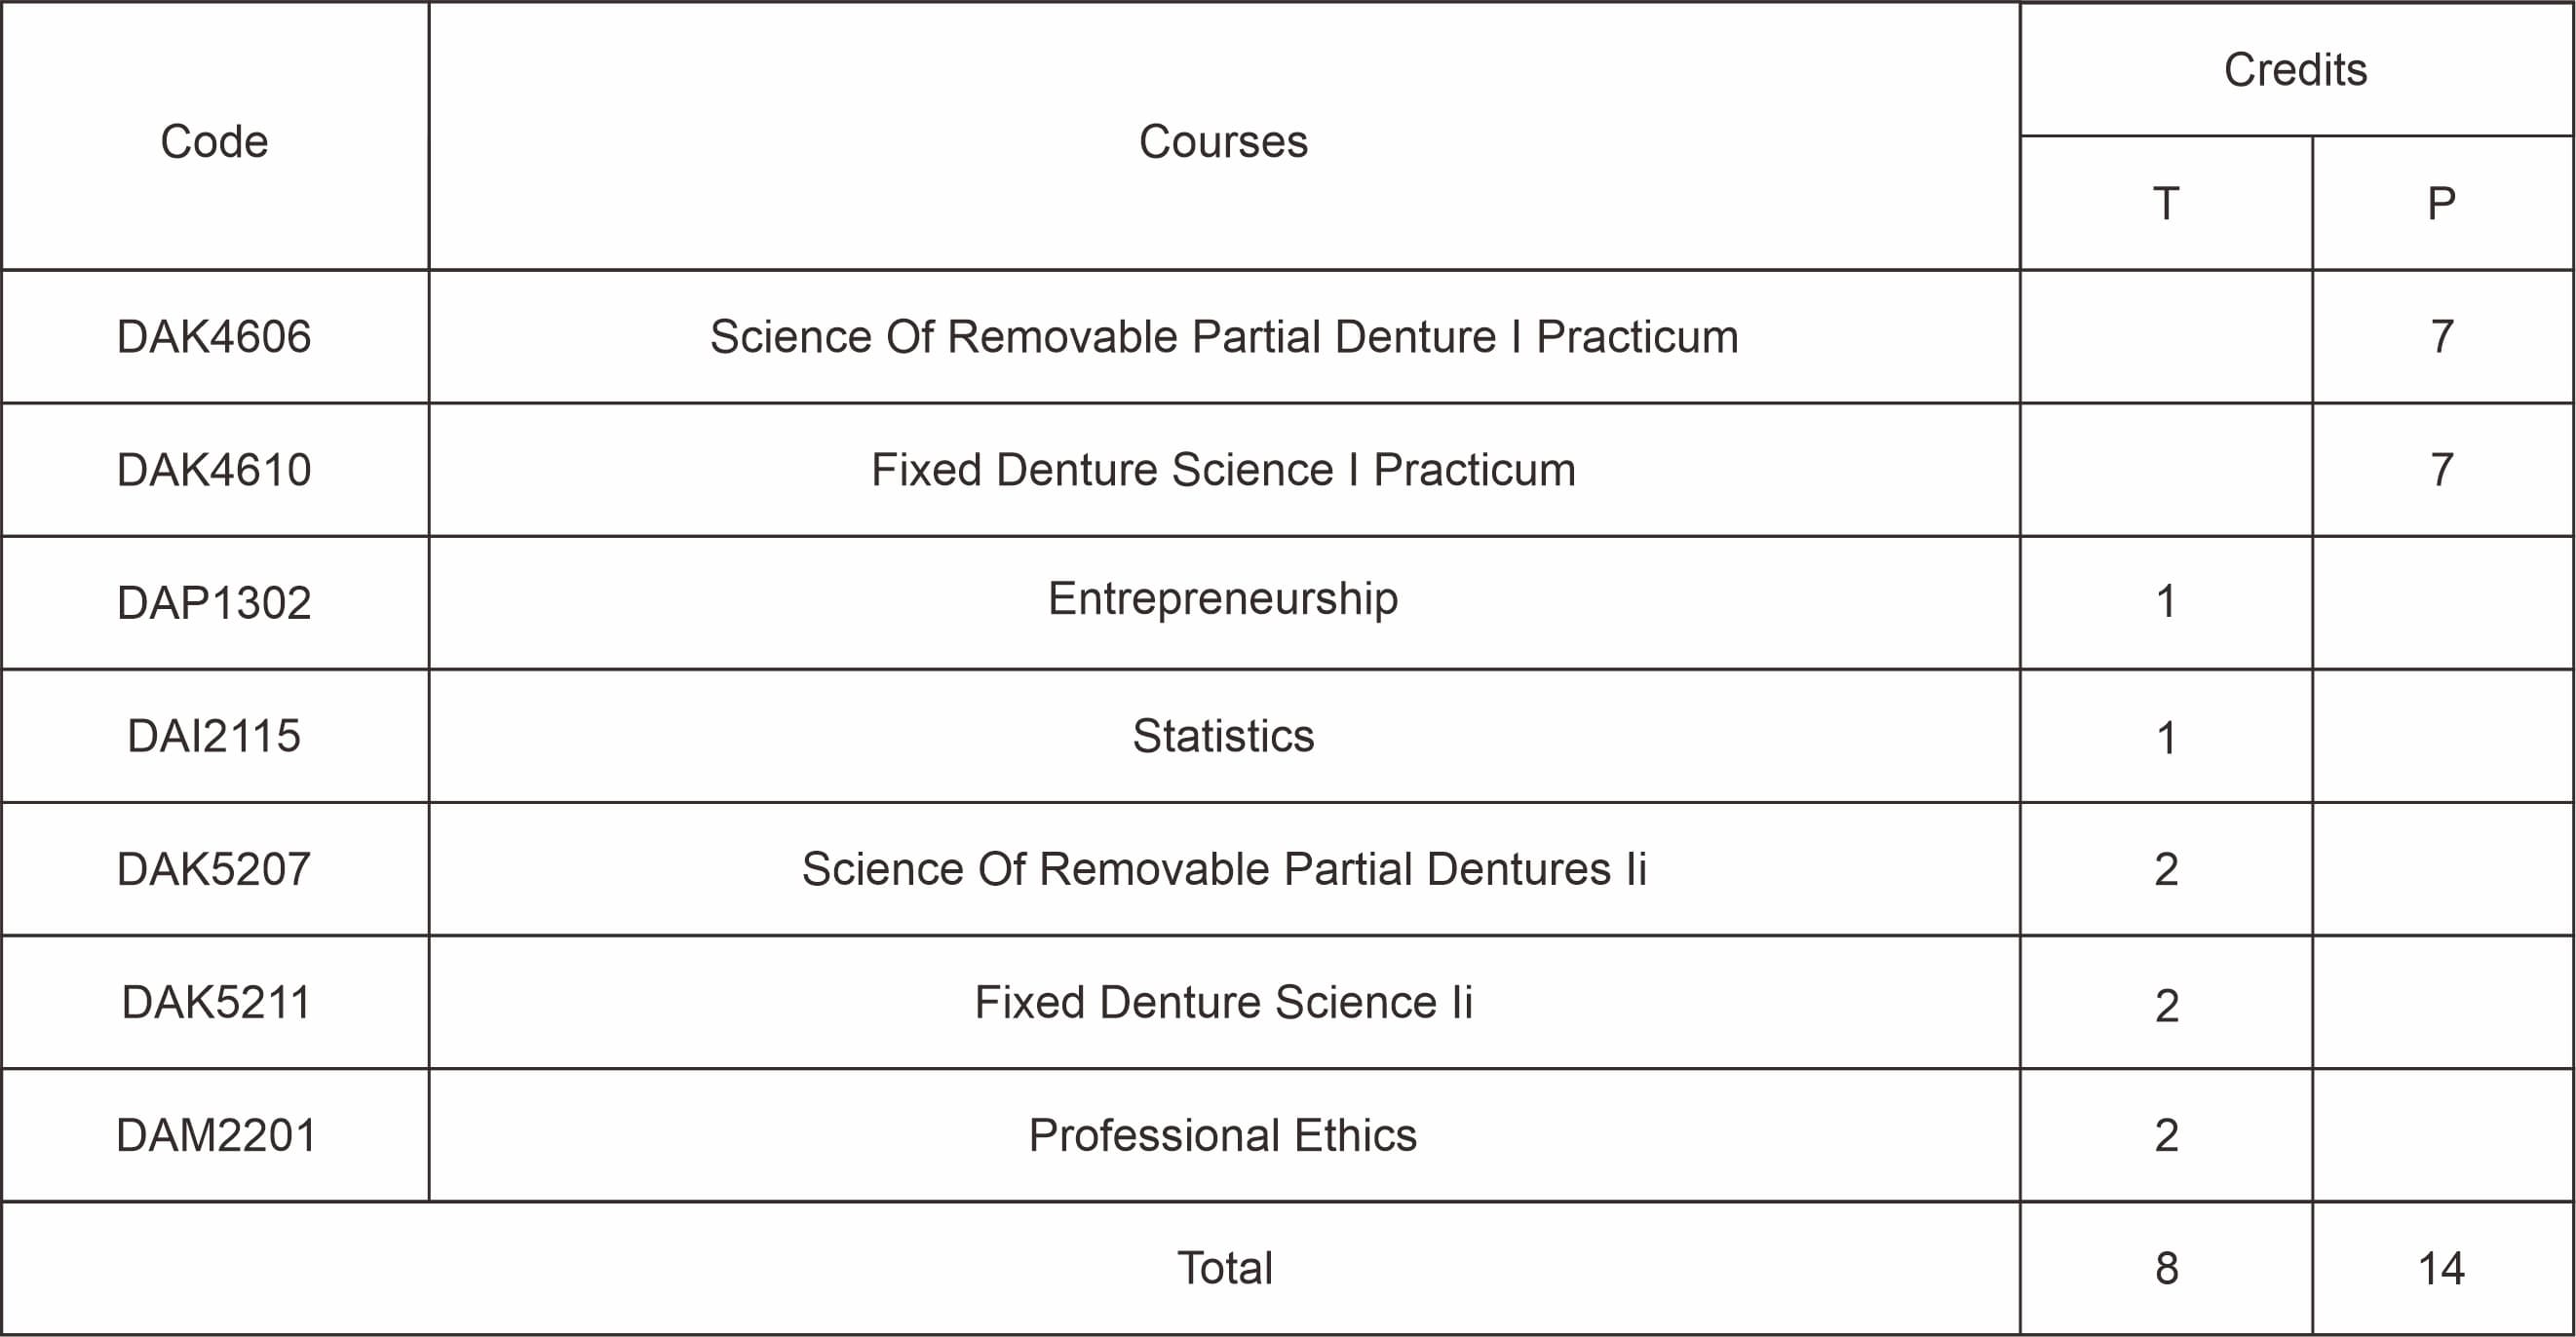The height and width of the screenshot is (1337, 2576).
Task: Click course code DAK5207
Action: point(214,868)
